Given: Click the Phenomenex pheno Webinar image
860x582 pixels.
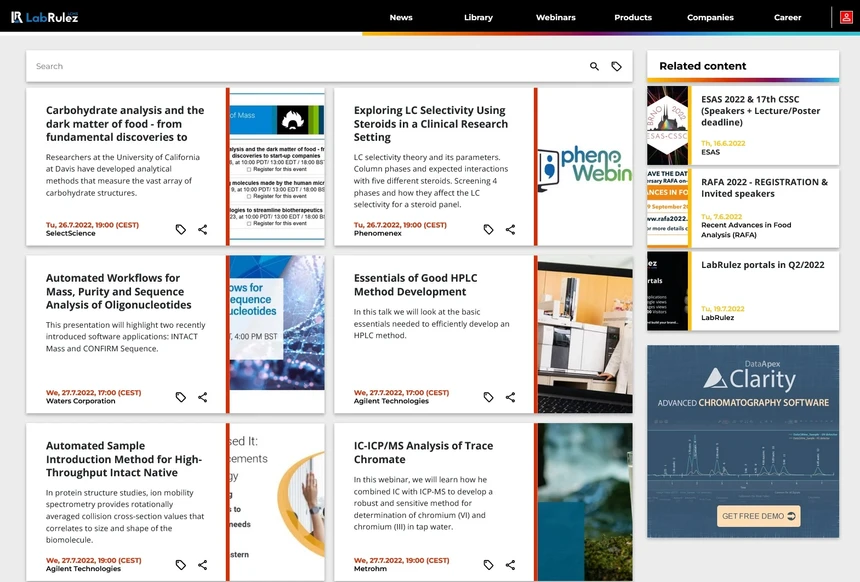Looking at the screenshot, I should [585, 166].
